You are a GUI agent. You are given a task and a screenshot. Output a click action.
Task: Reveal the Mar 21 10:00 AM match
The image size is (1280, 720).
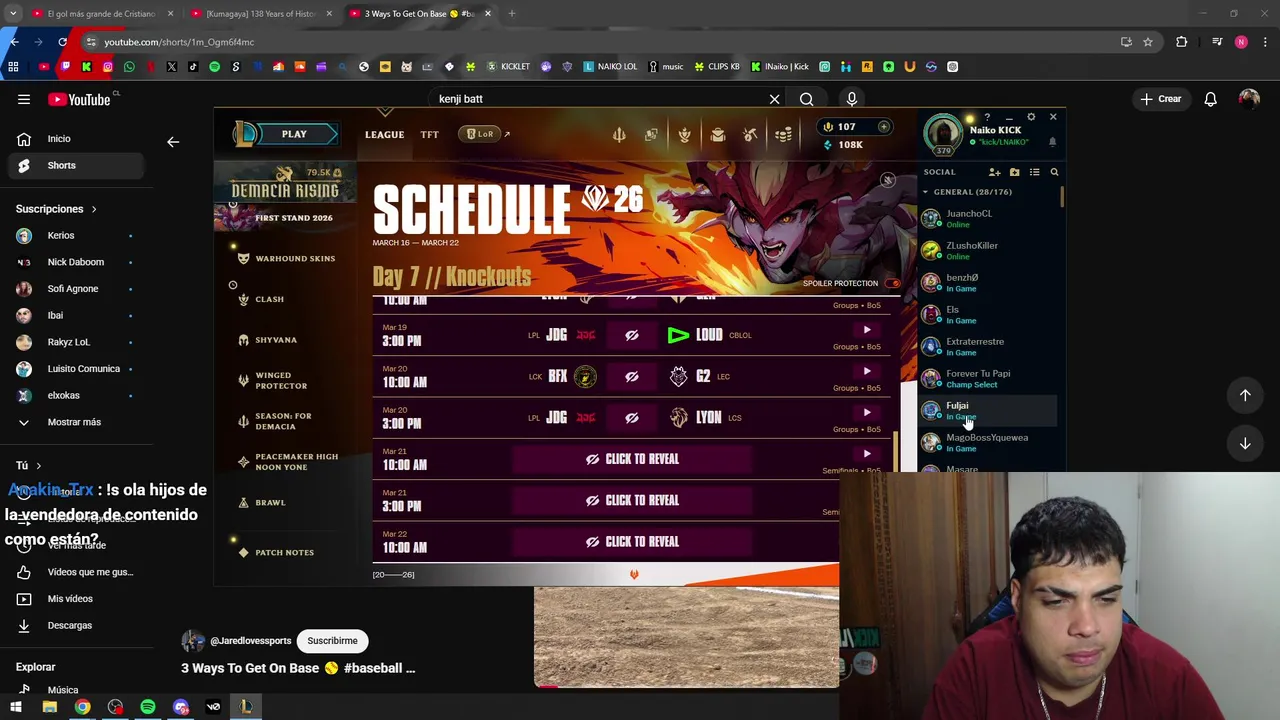[x=632, y=459]
